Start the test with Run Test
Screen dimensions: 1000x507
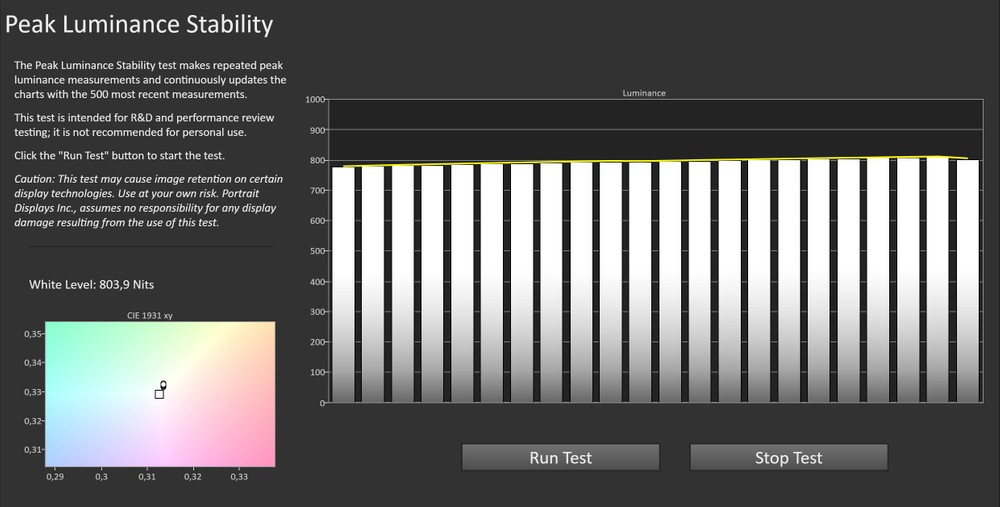(x=560, y=458)
